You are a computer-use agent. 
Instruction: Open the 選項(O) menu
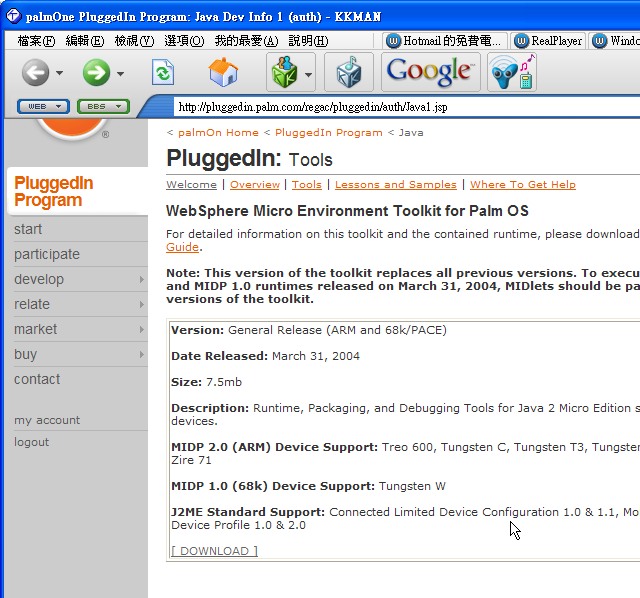click(x=184, y=41)
